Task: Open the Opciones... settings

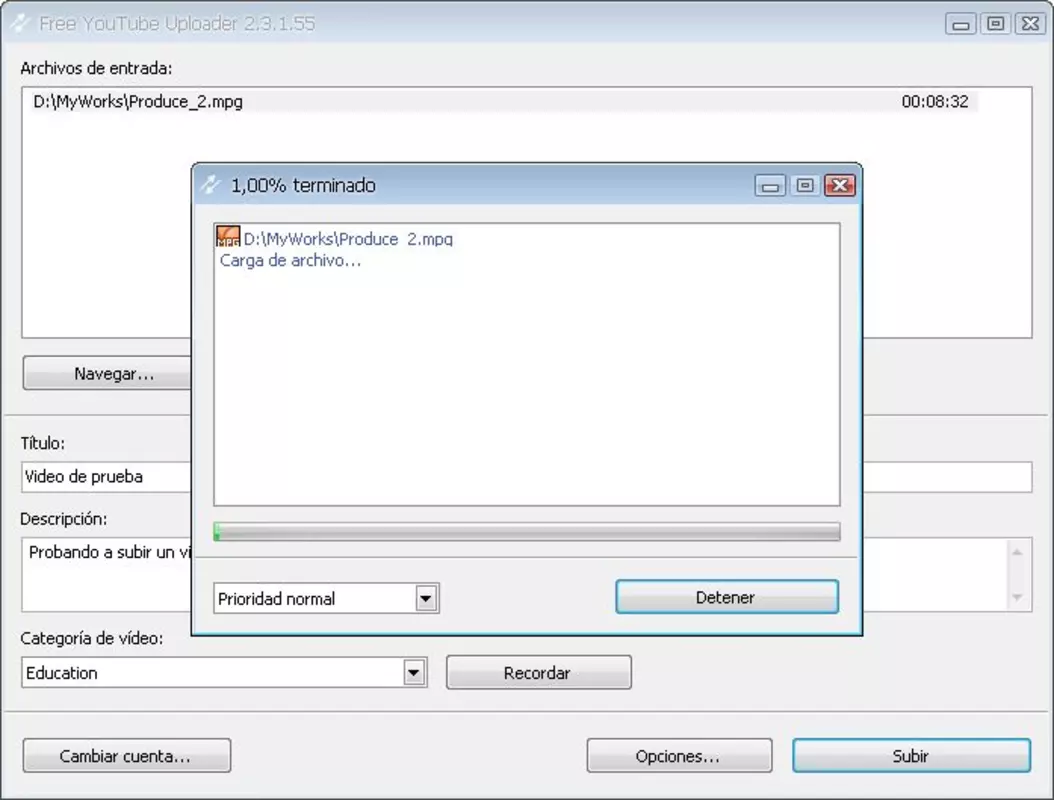Action: pyautogui.click(x=679, y=756)
